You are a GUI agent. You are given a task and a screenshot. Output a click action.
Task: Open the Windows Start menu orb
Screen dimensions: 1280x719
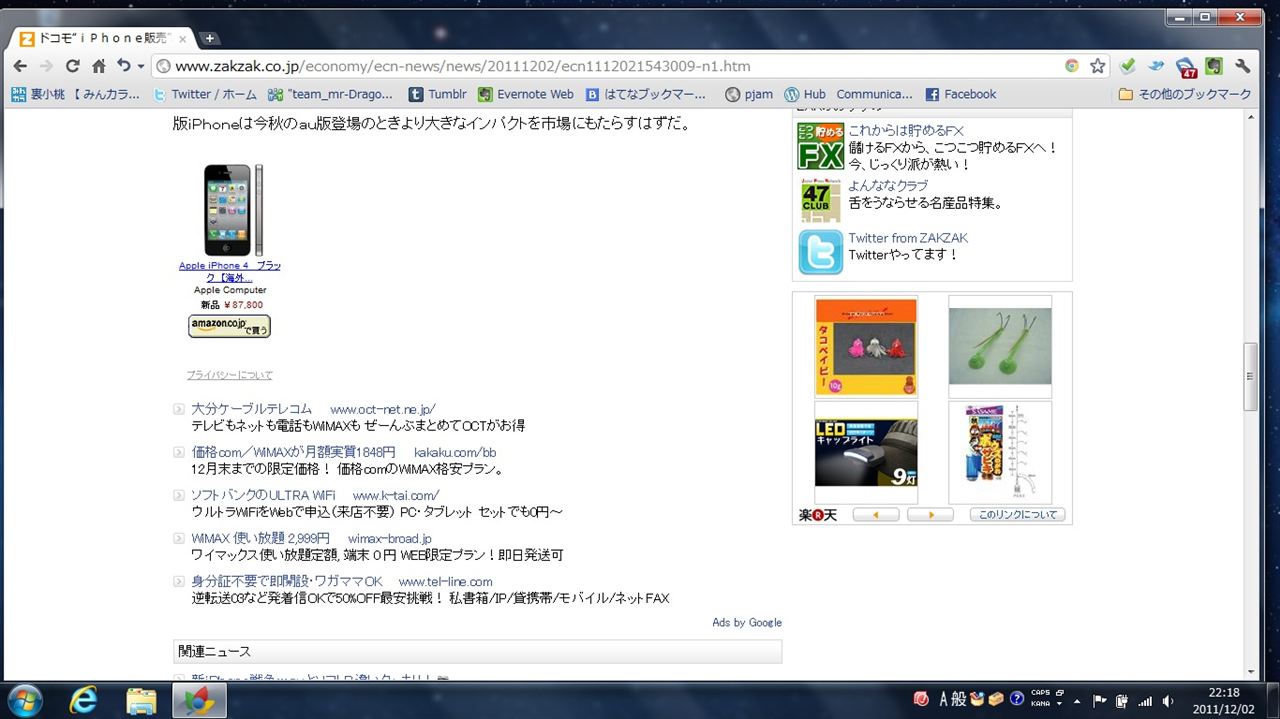[24, 700]
